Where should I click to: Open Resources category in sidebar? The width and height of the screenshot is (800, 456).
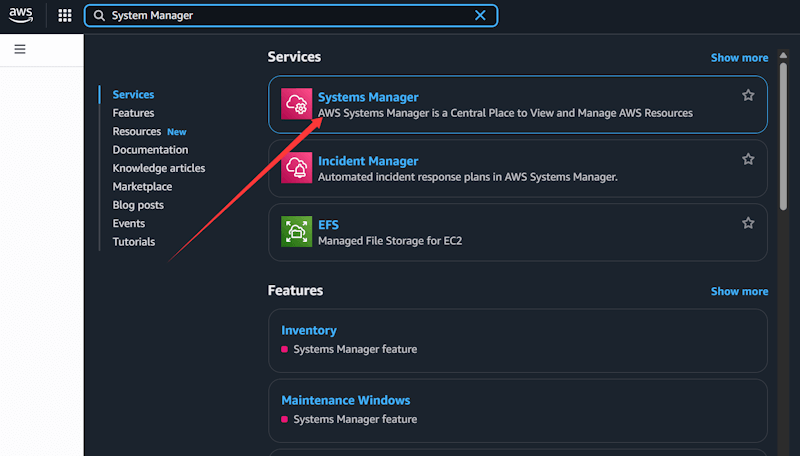point(137,131)
